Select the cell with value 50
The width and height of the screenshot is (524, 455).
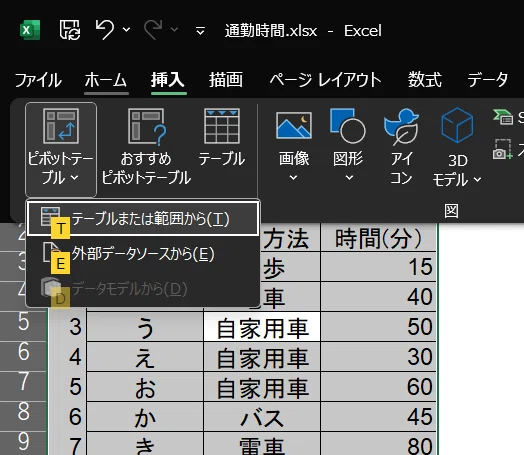tap(379, 327)
